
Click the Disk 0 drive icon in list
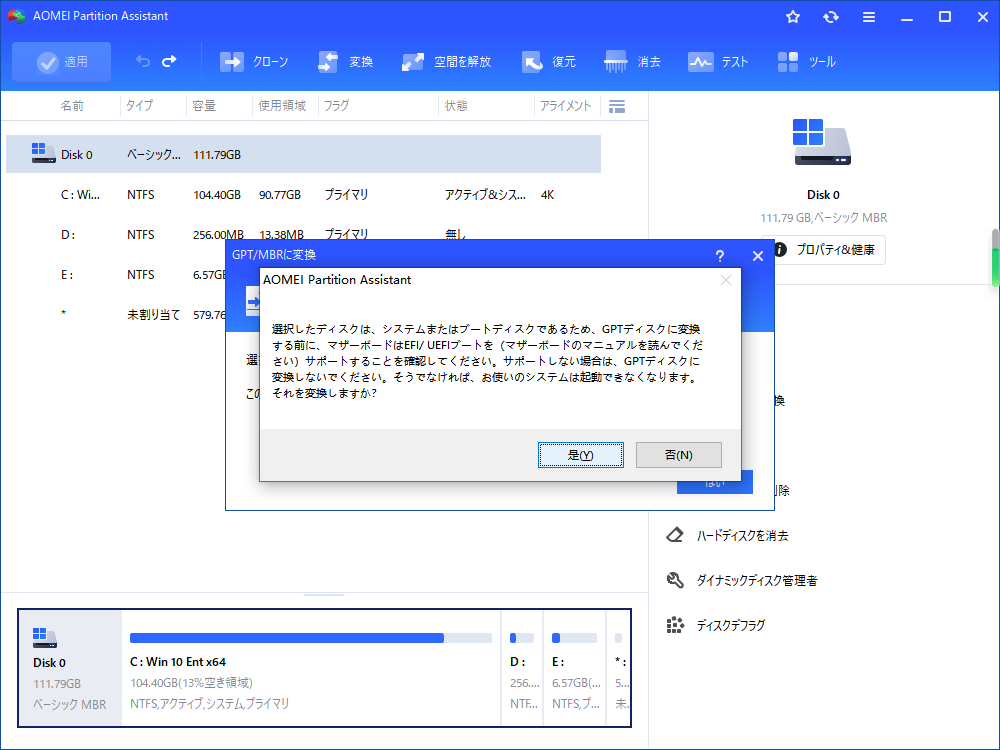click(x=43, y=153)
